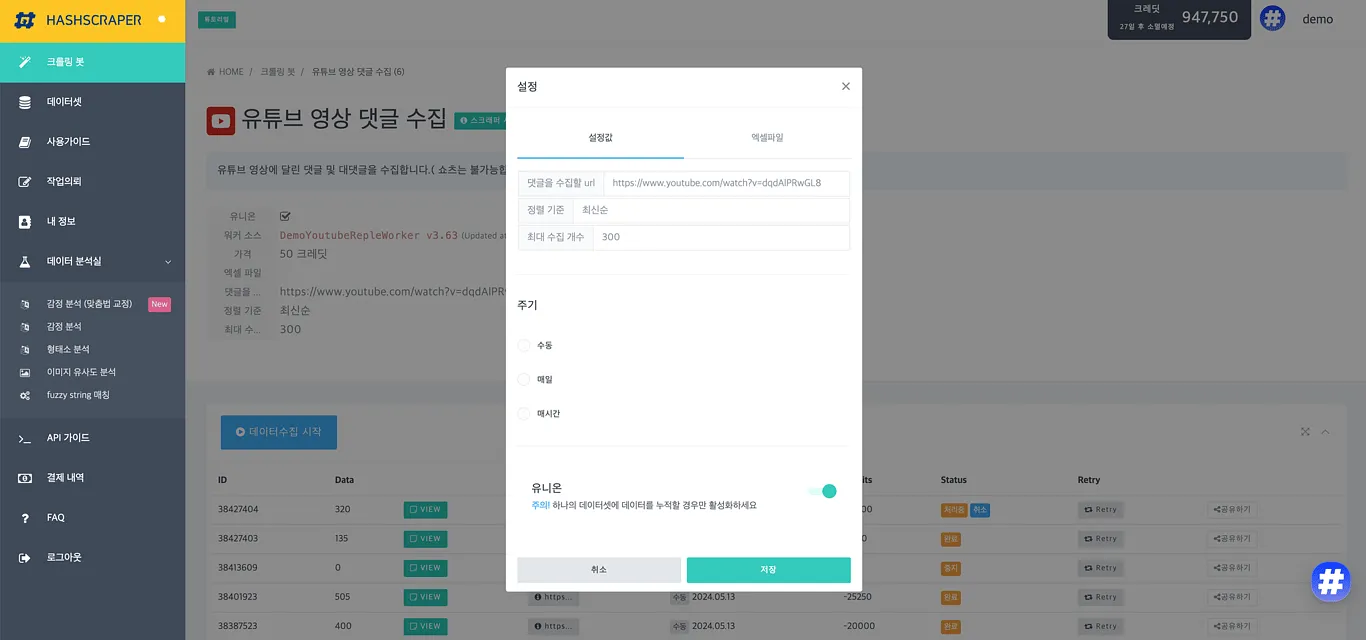Choose the 매시간 radio option

524,414
